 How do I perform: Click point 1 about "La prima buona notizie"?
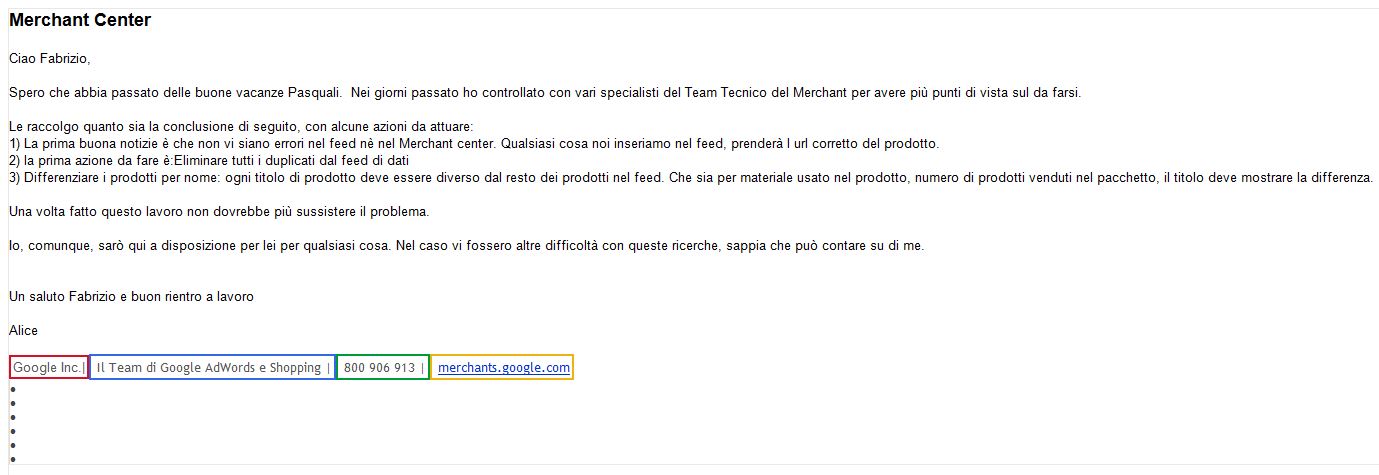pyautogui.click(x=474, y=144)
